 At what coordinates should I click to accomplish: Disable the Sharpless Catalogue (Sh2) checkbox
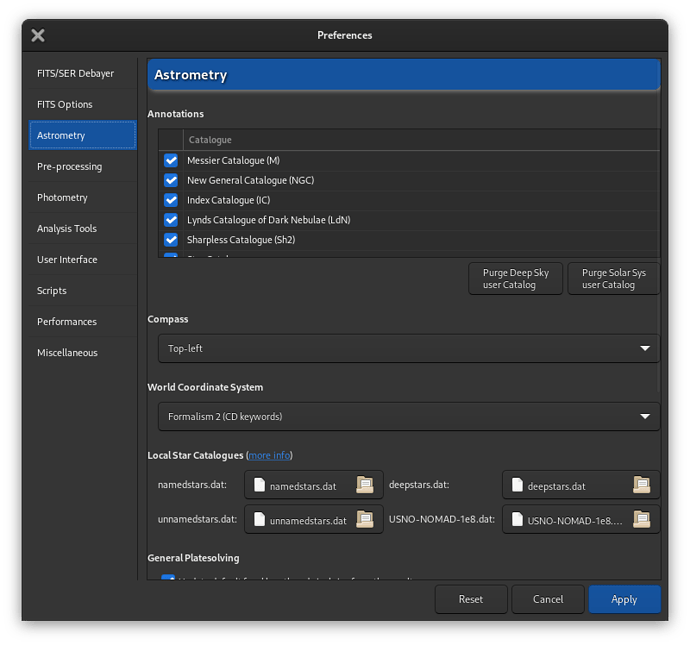pyautogui.click(x=171, y=240)
